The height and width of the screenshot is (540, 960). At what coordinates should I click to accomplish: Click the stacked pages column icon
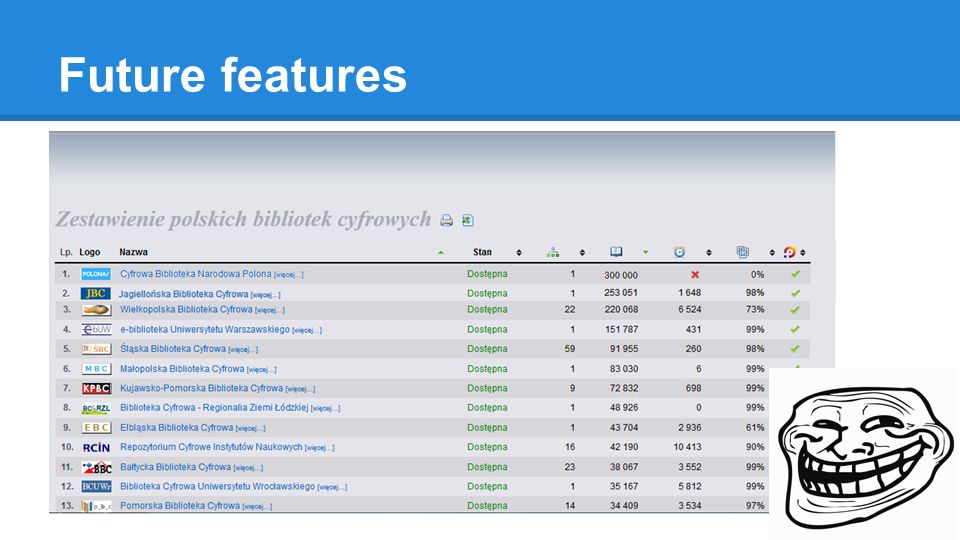tap(743, 252)
